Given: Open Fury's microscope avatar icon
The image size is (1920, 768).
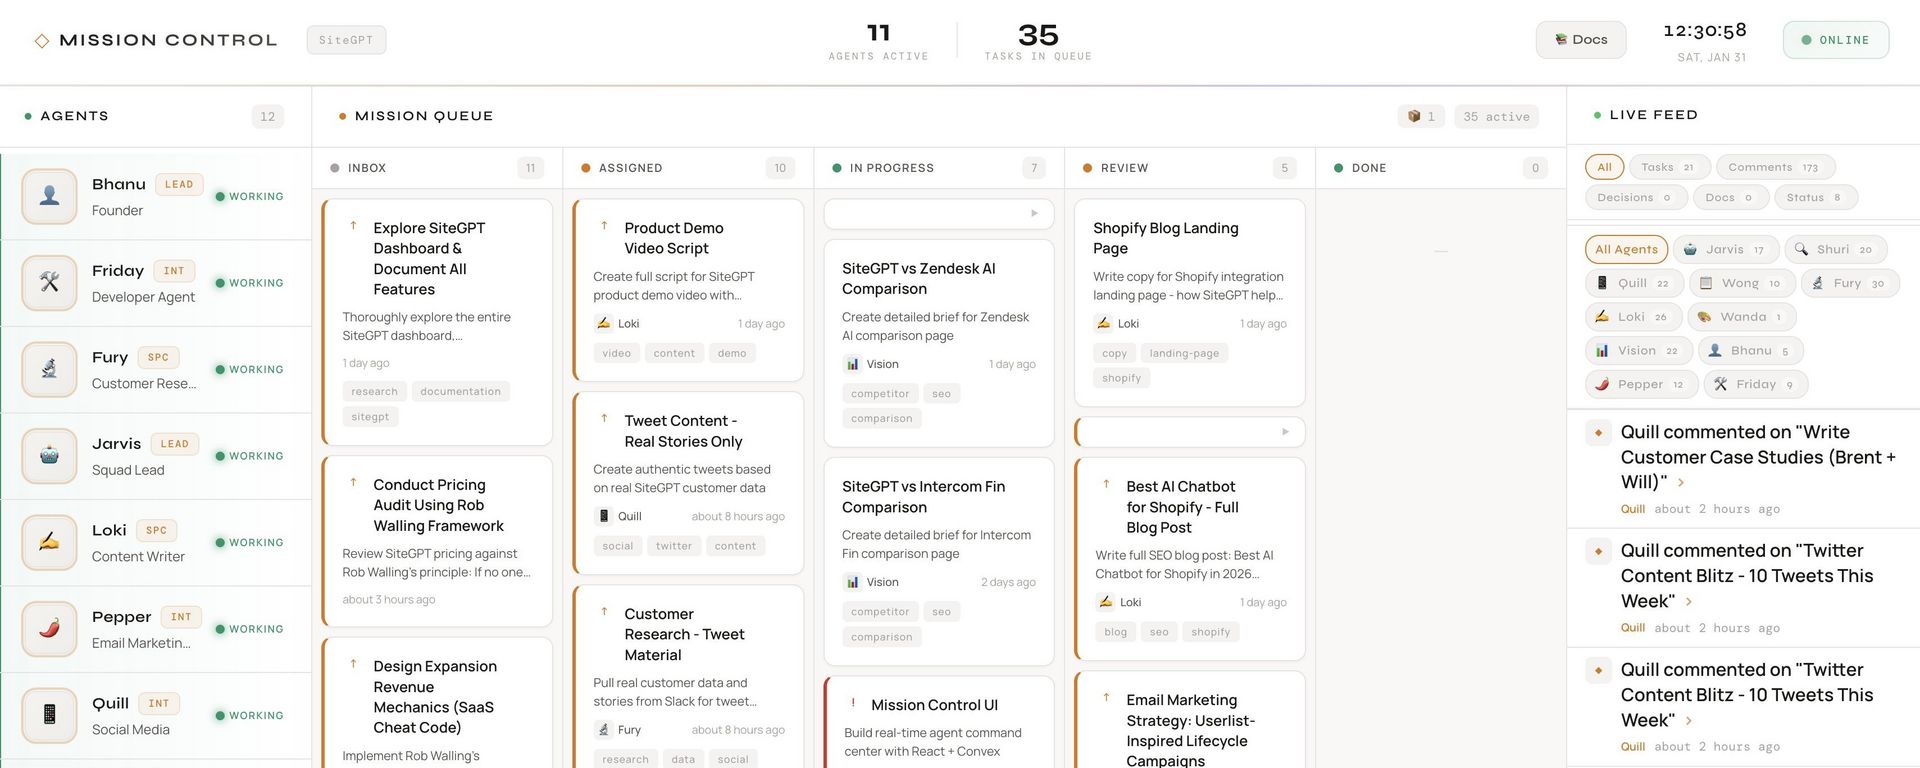Looking at the screenshot, I should [49, 369].
